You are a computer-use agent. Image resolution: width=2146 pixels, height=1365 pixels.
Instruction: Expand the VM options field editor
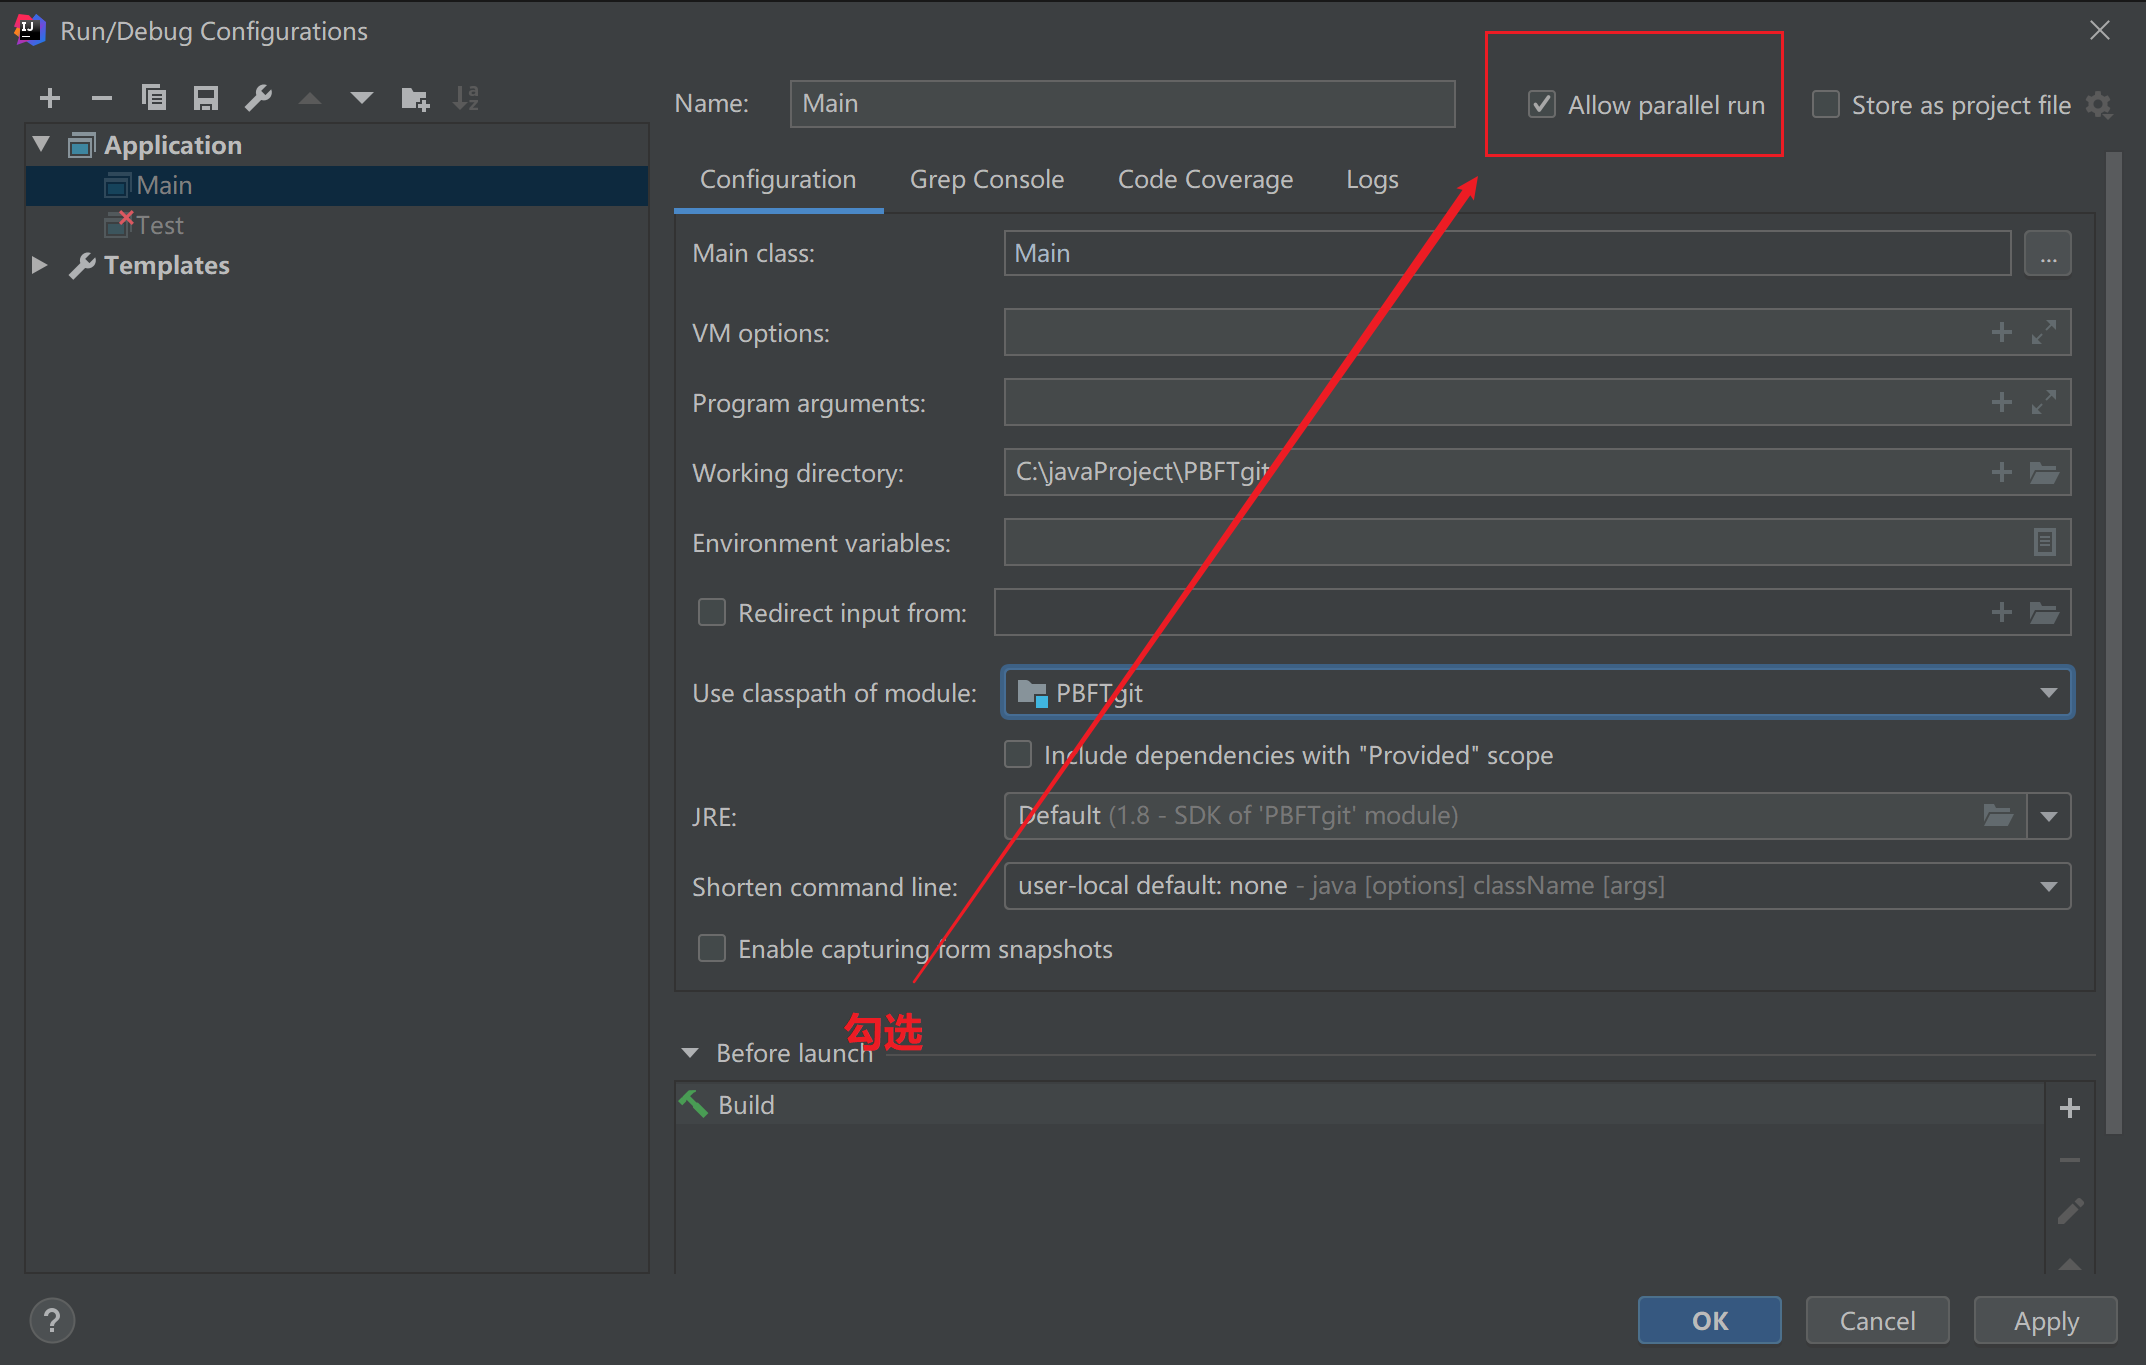coord(2044,333)
